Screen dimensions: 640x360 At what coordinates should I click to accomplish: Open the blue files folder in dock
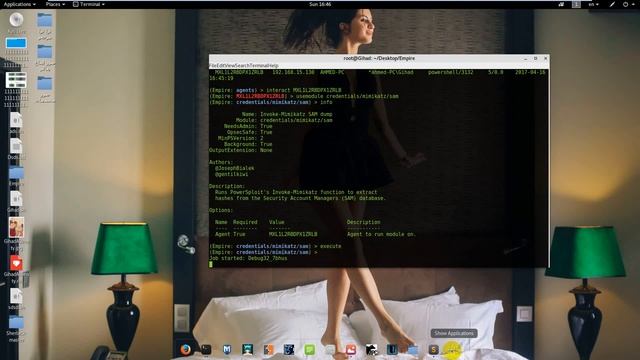(413, 349)
